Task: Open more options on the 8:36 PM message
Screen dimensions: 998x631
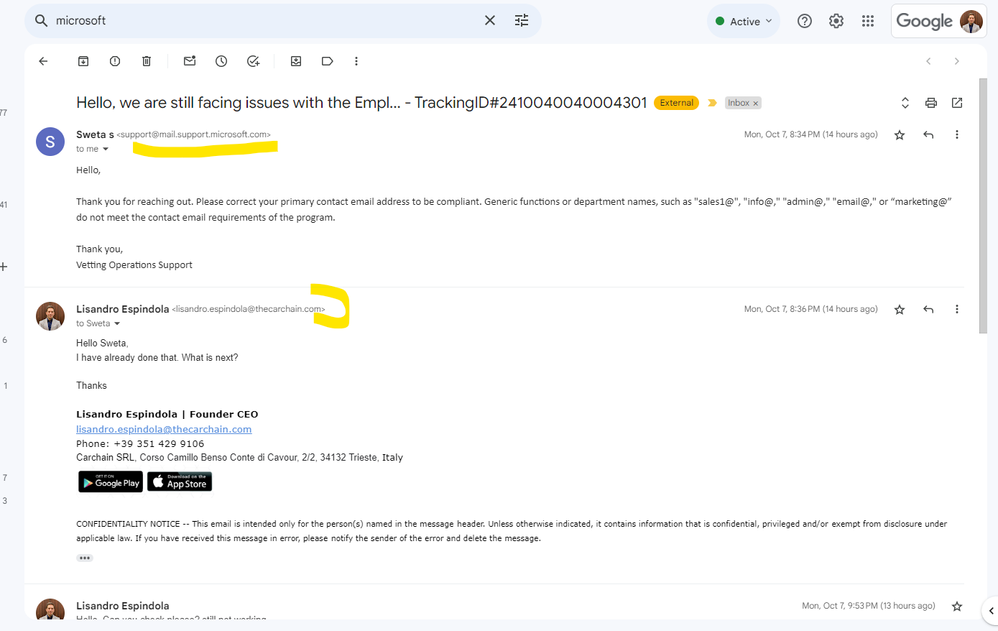Action: coord(957,309)
